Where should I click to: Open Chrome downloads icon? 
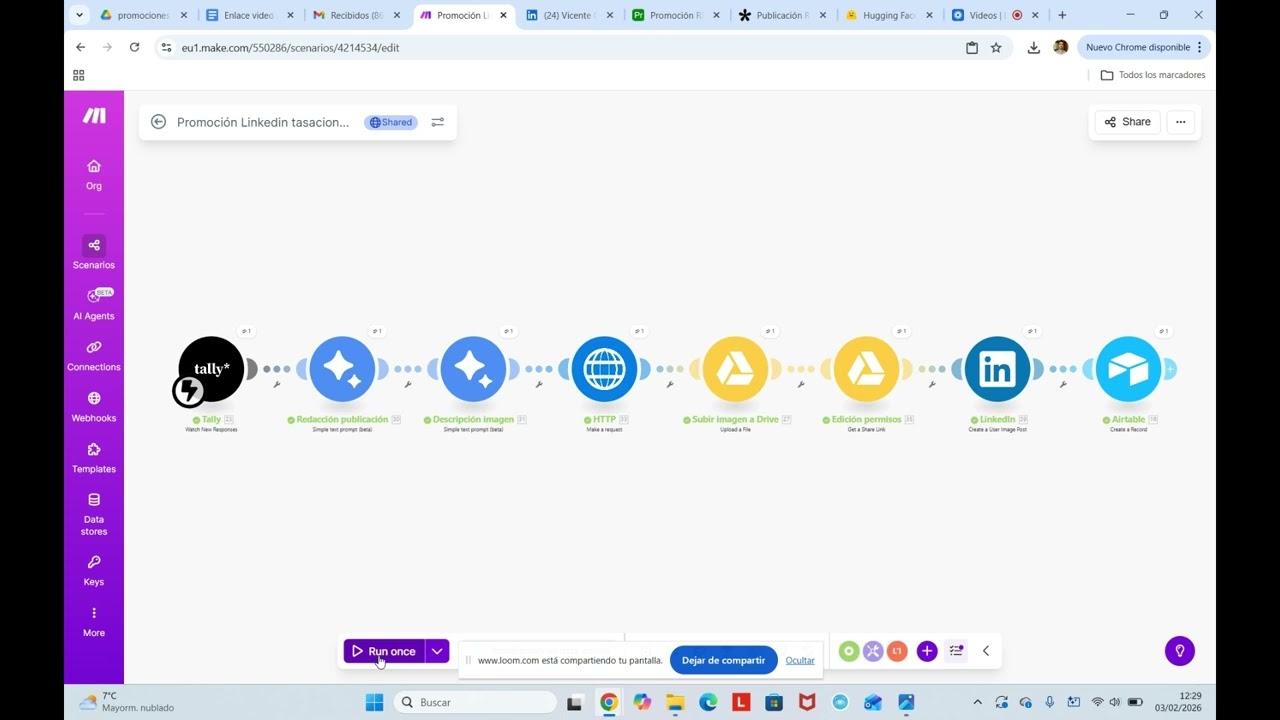pyautogui.click(x=1033, y=47)
